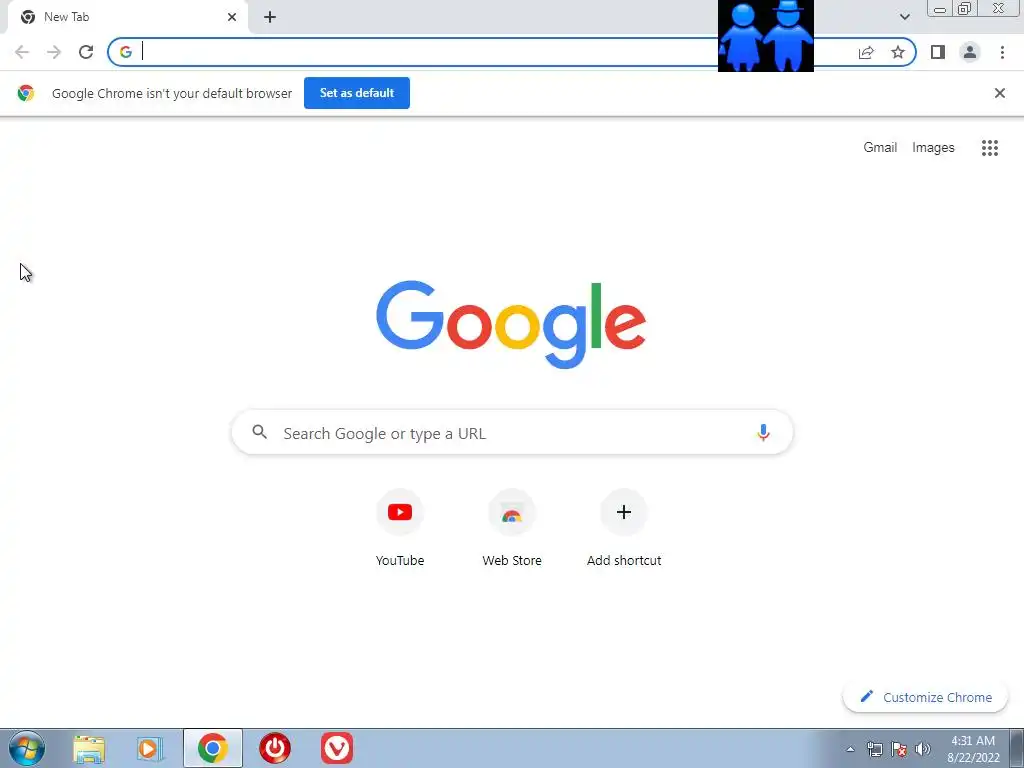
Task: Click the forward navigation arrow
Action: [54, 52]
